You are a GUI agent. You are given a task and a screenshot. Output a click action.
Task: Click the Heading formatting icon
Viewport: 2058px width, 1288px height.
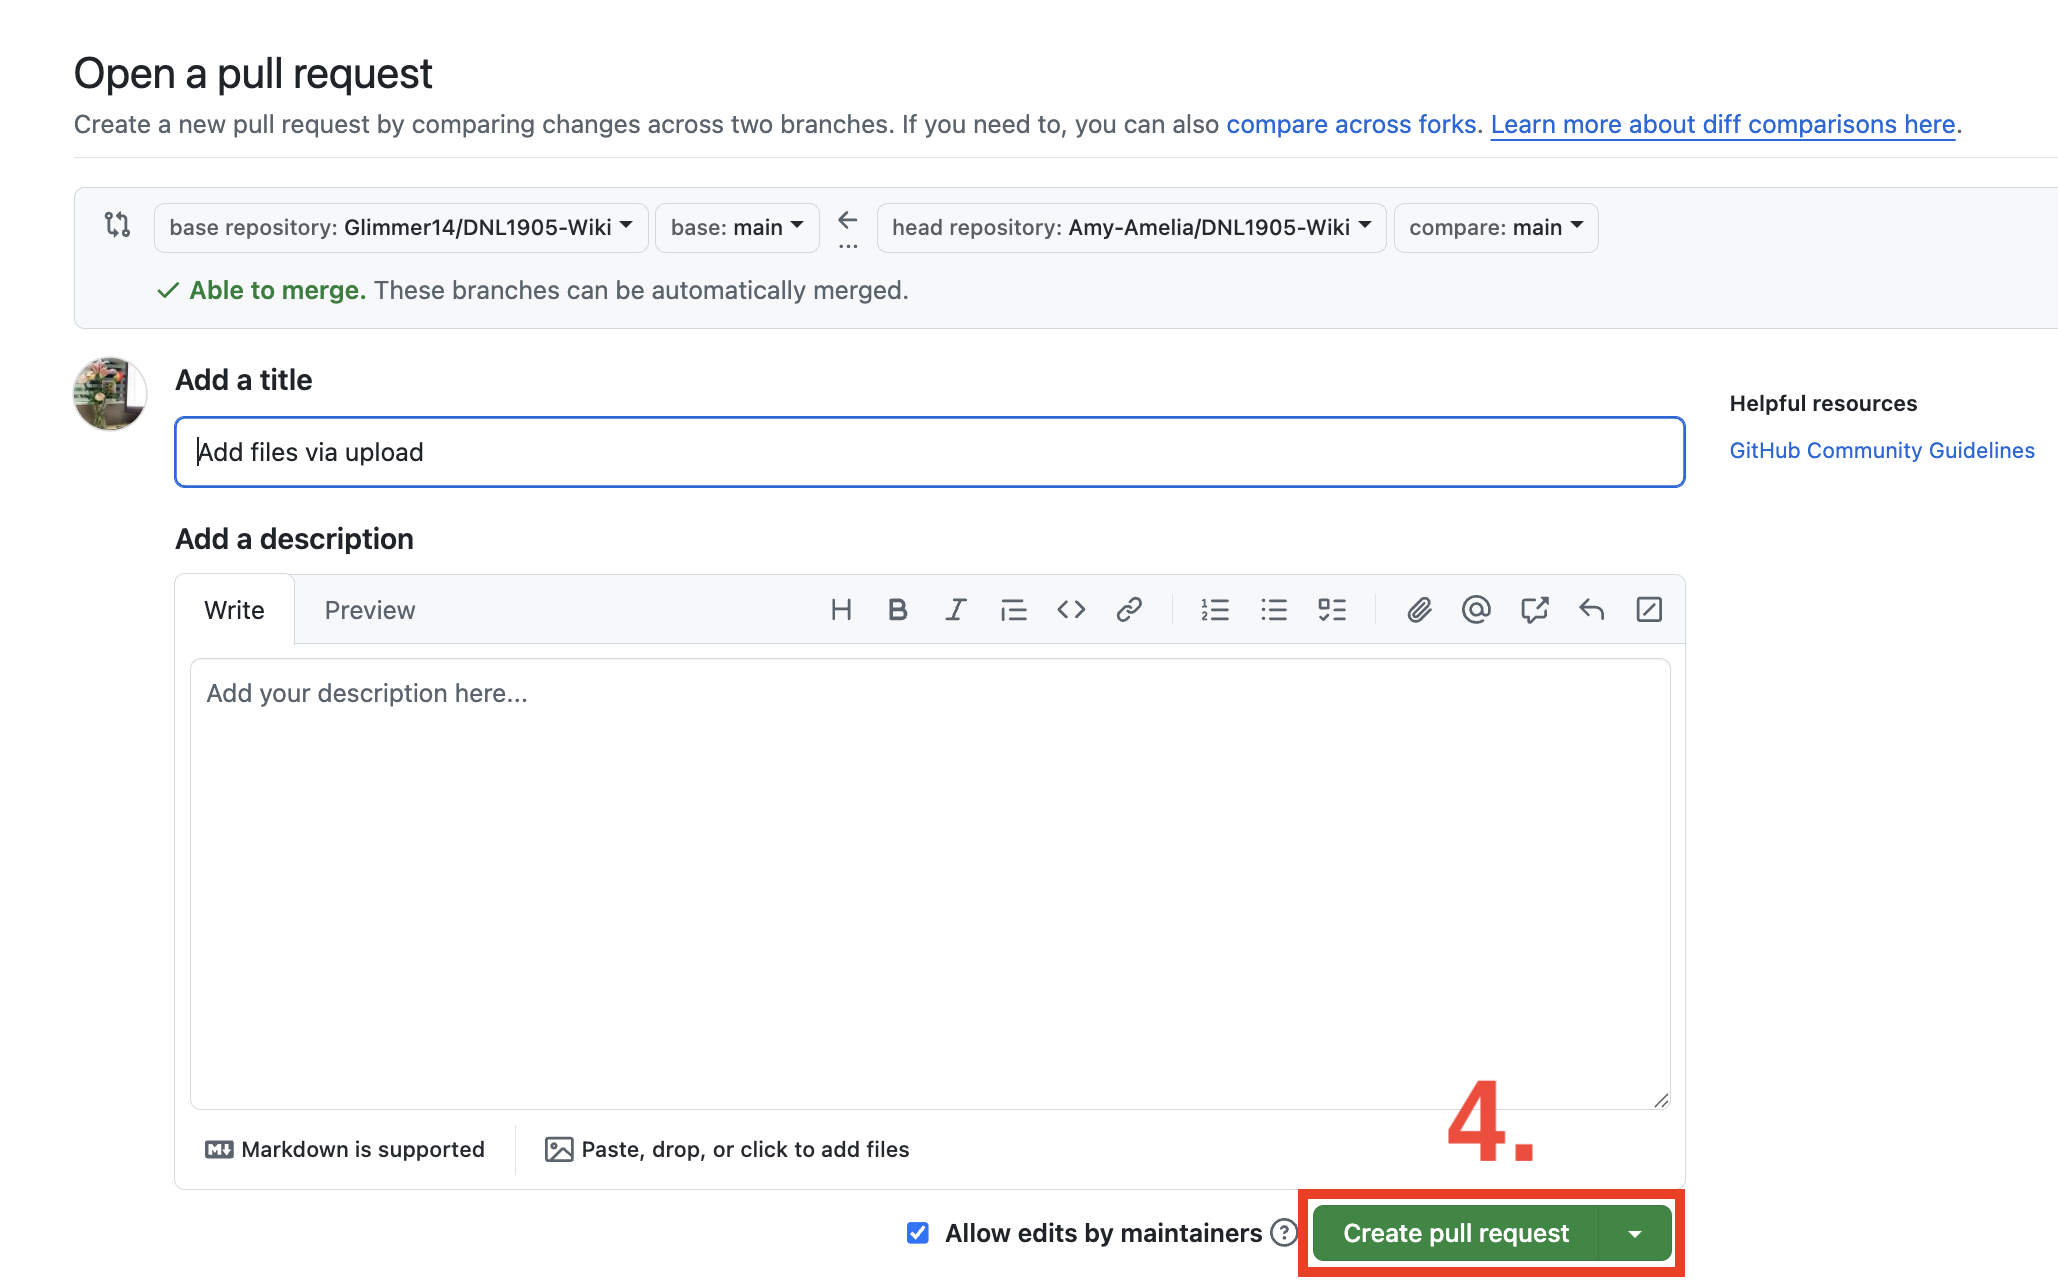841,610
